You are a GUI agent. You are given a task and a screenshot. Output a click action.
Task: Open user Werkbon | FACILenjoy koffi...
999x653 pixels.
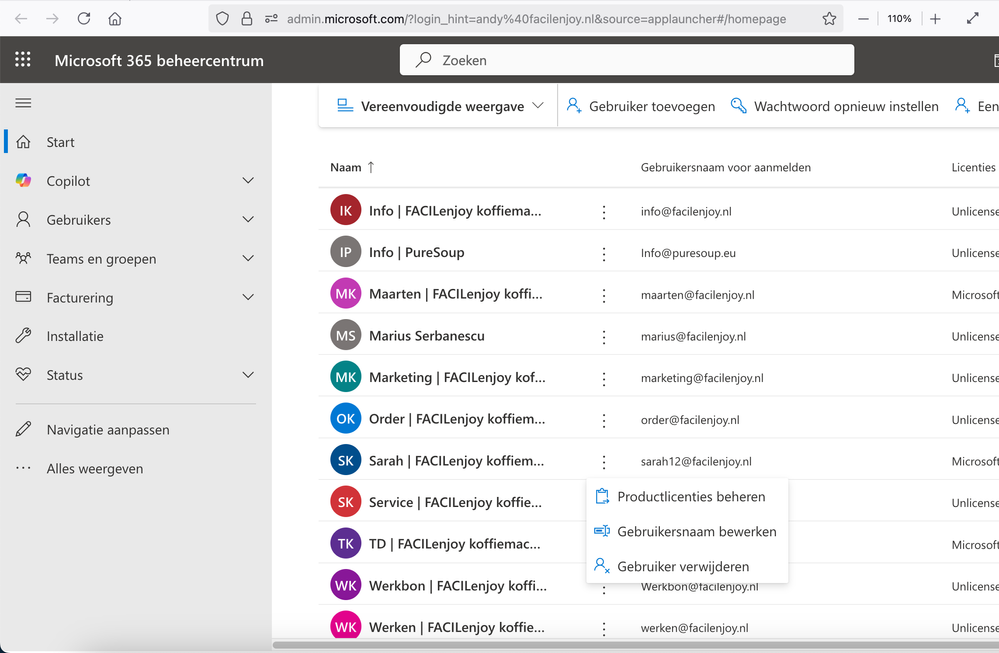click(457, 585)
